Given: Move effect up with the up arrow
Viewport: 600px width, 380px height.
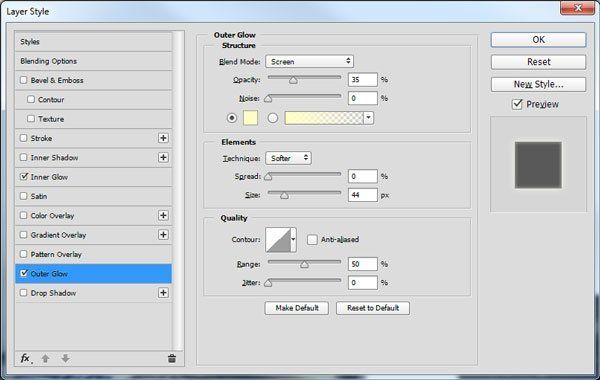Looking at the screenshot, I should (46, 359).
